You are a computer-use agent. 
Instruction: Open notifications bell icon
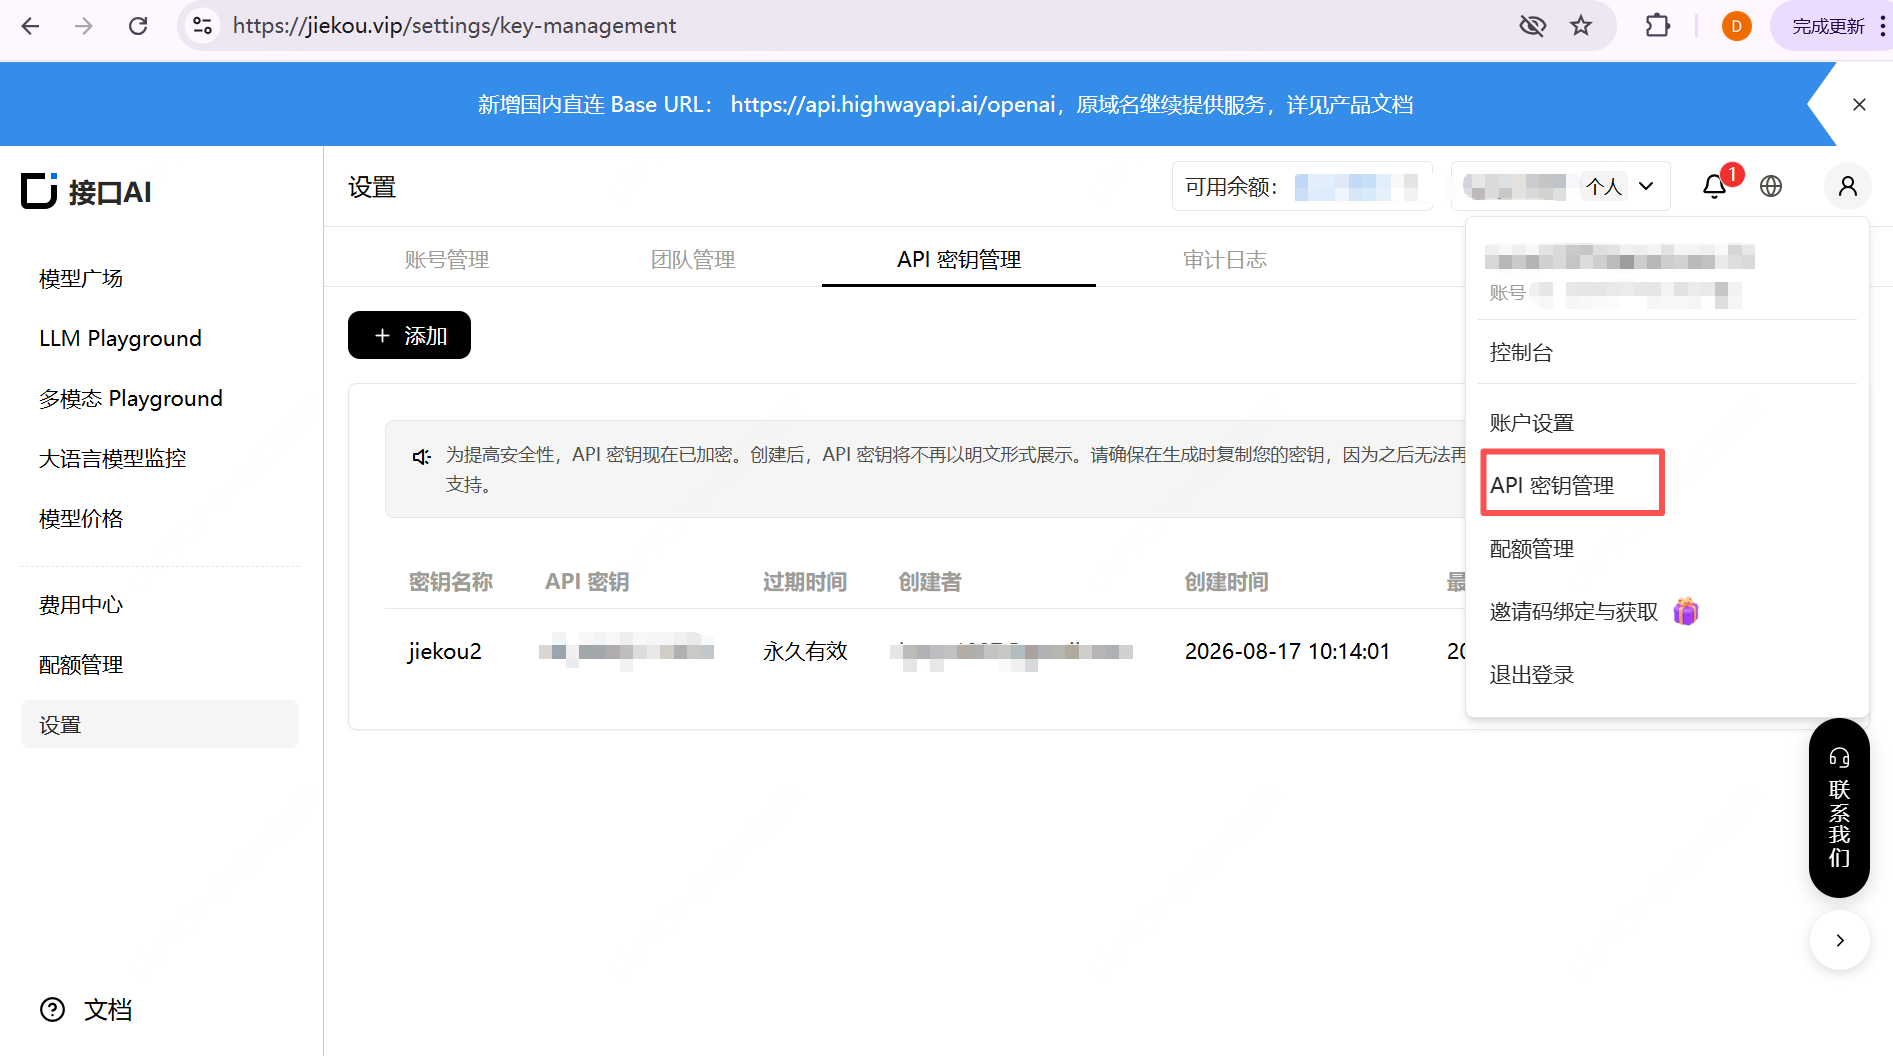(x=1715, y=186)
